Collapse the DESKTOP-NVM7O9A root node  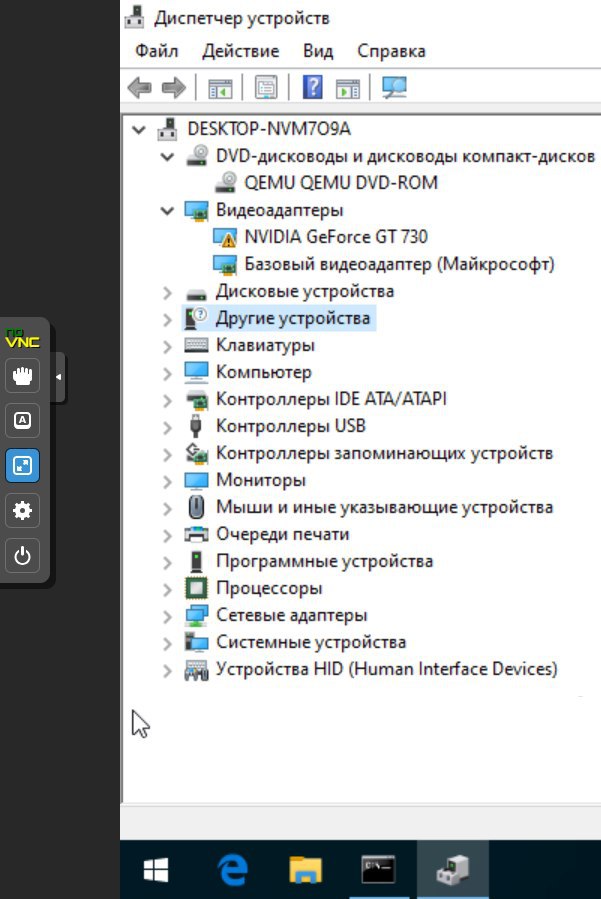[x=139, y=130]
